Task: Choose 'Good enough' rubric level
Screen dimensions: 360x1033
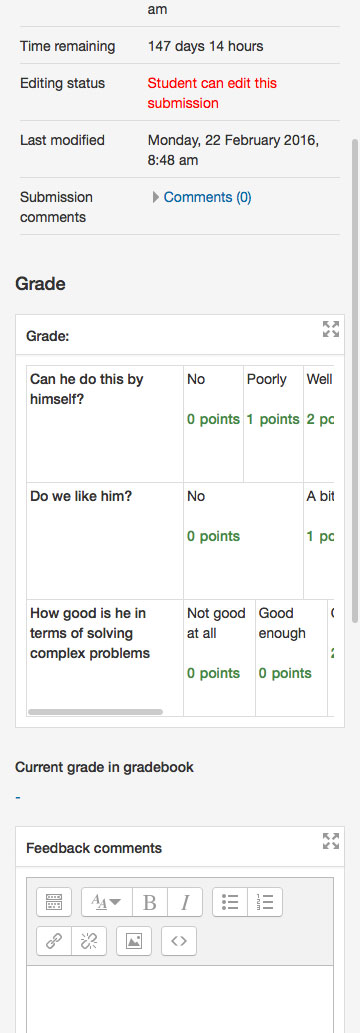Action: tap(291, 657)
